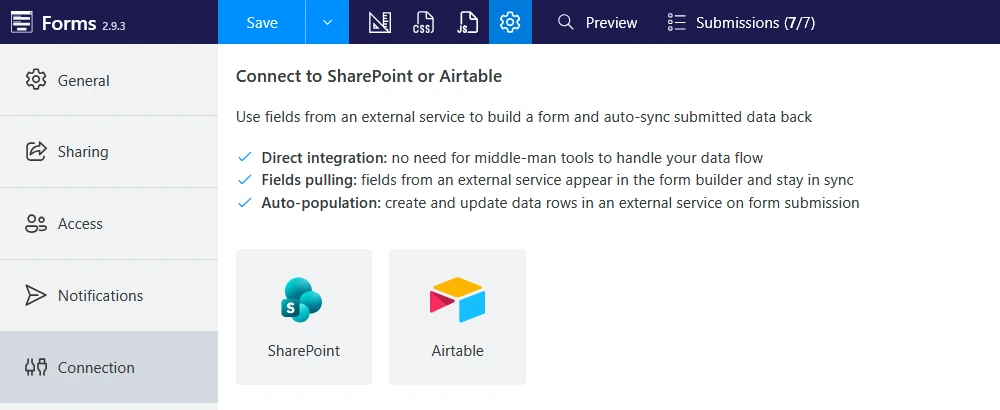Click the Airtable logo icon
The height and width of the screenshot is (410, 1000).
click(457, 299)
